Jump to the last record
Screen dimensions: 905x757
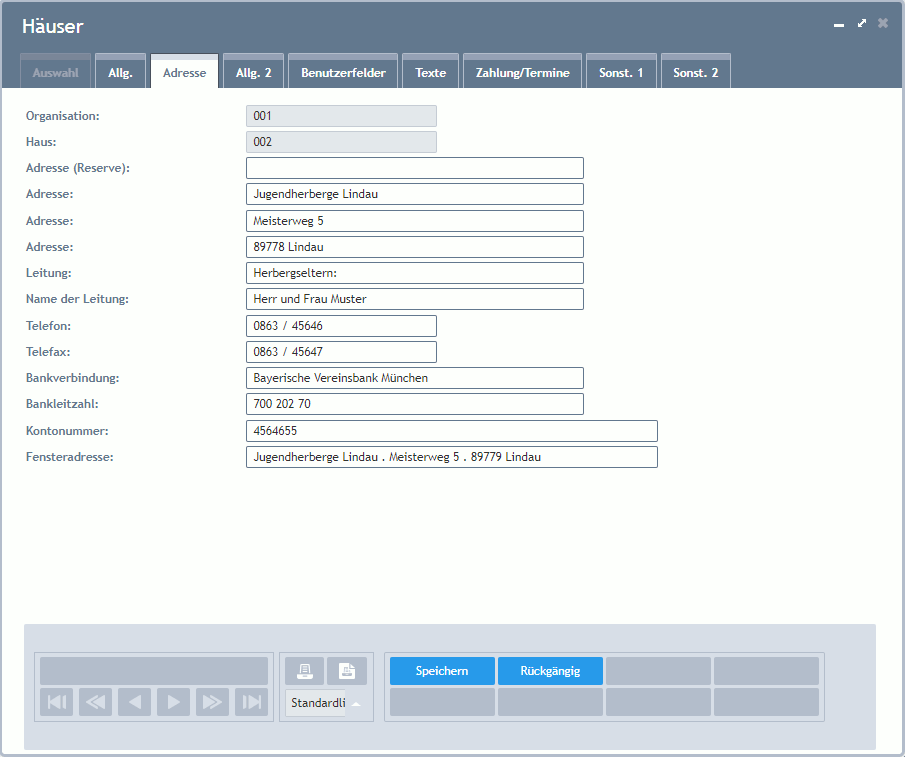[251, 702]
